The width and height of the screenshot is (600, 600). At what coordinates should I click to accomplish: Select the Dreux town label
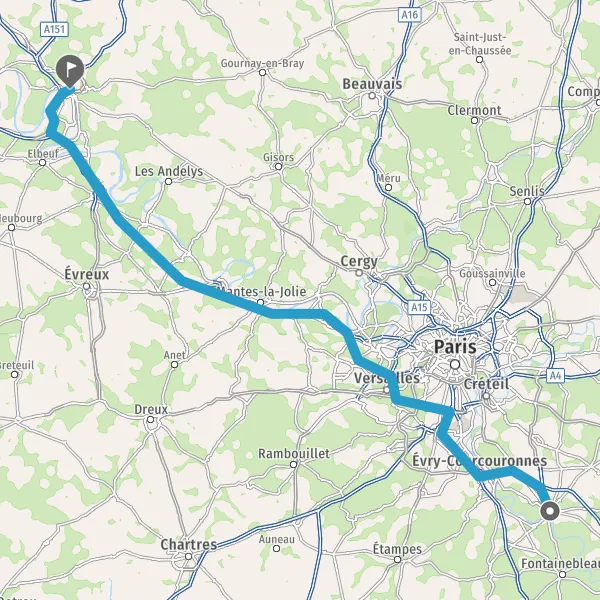(x=151, y=409)
